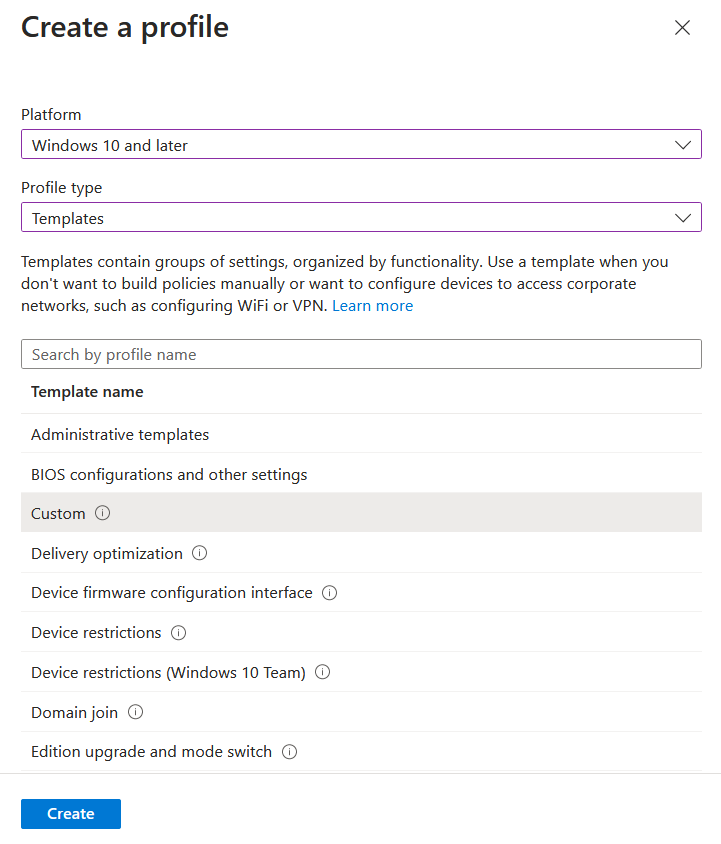Click info icon beside Domain join
The image size is (721, 844).
pyautogui.click(x=135, y=713)
